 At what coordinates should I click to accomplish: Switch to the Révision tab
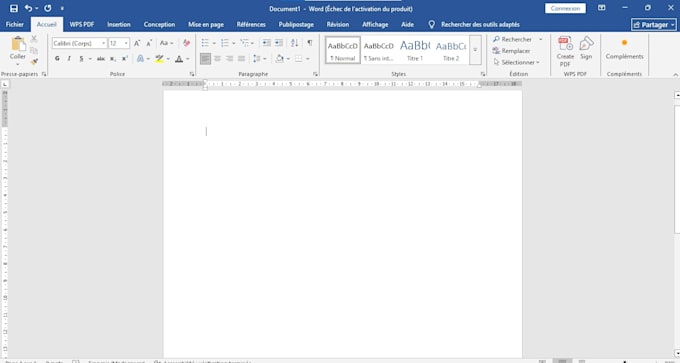pyautogui.click(x=338, y=24)
